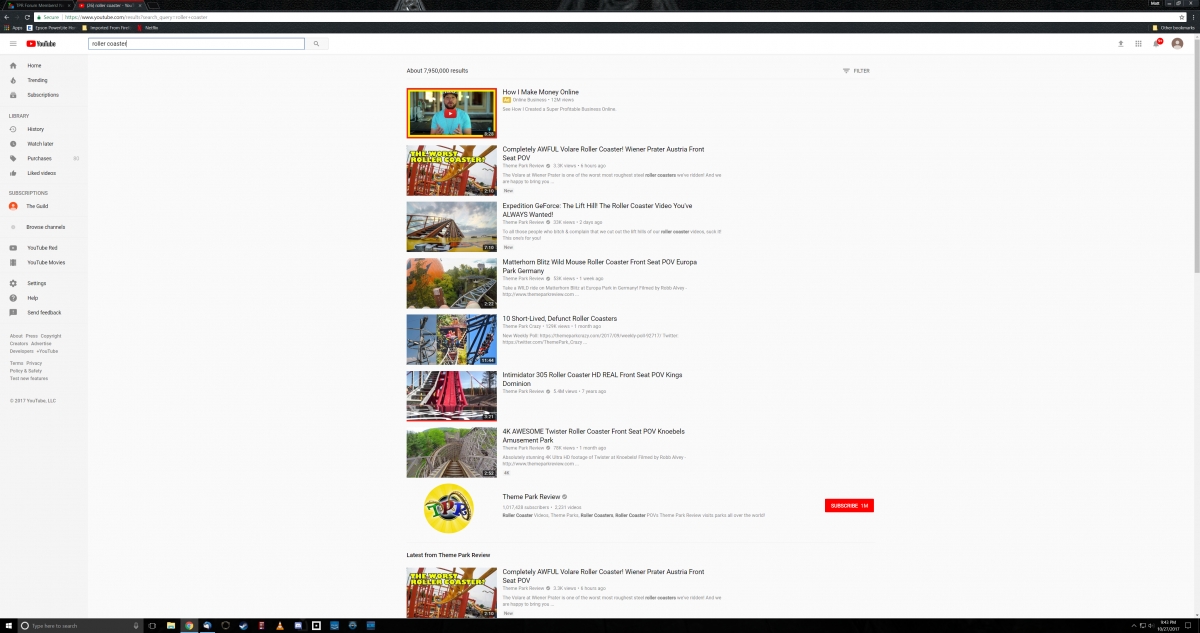The height and width of the screenshot is (633, 1200).
Task: Open the notifications bell
Action: 1157,44
